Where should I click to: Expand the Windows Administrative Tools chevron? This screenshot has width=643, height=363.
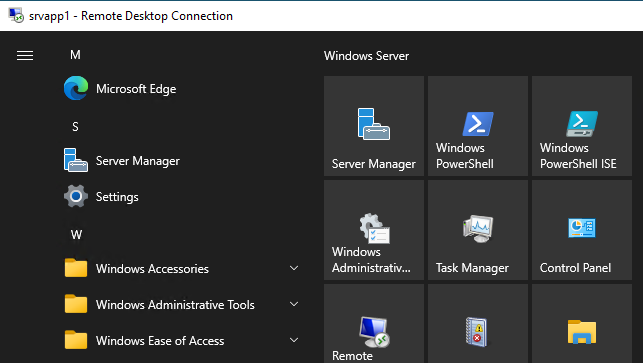point(294,304)
